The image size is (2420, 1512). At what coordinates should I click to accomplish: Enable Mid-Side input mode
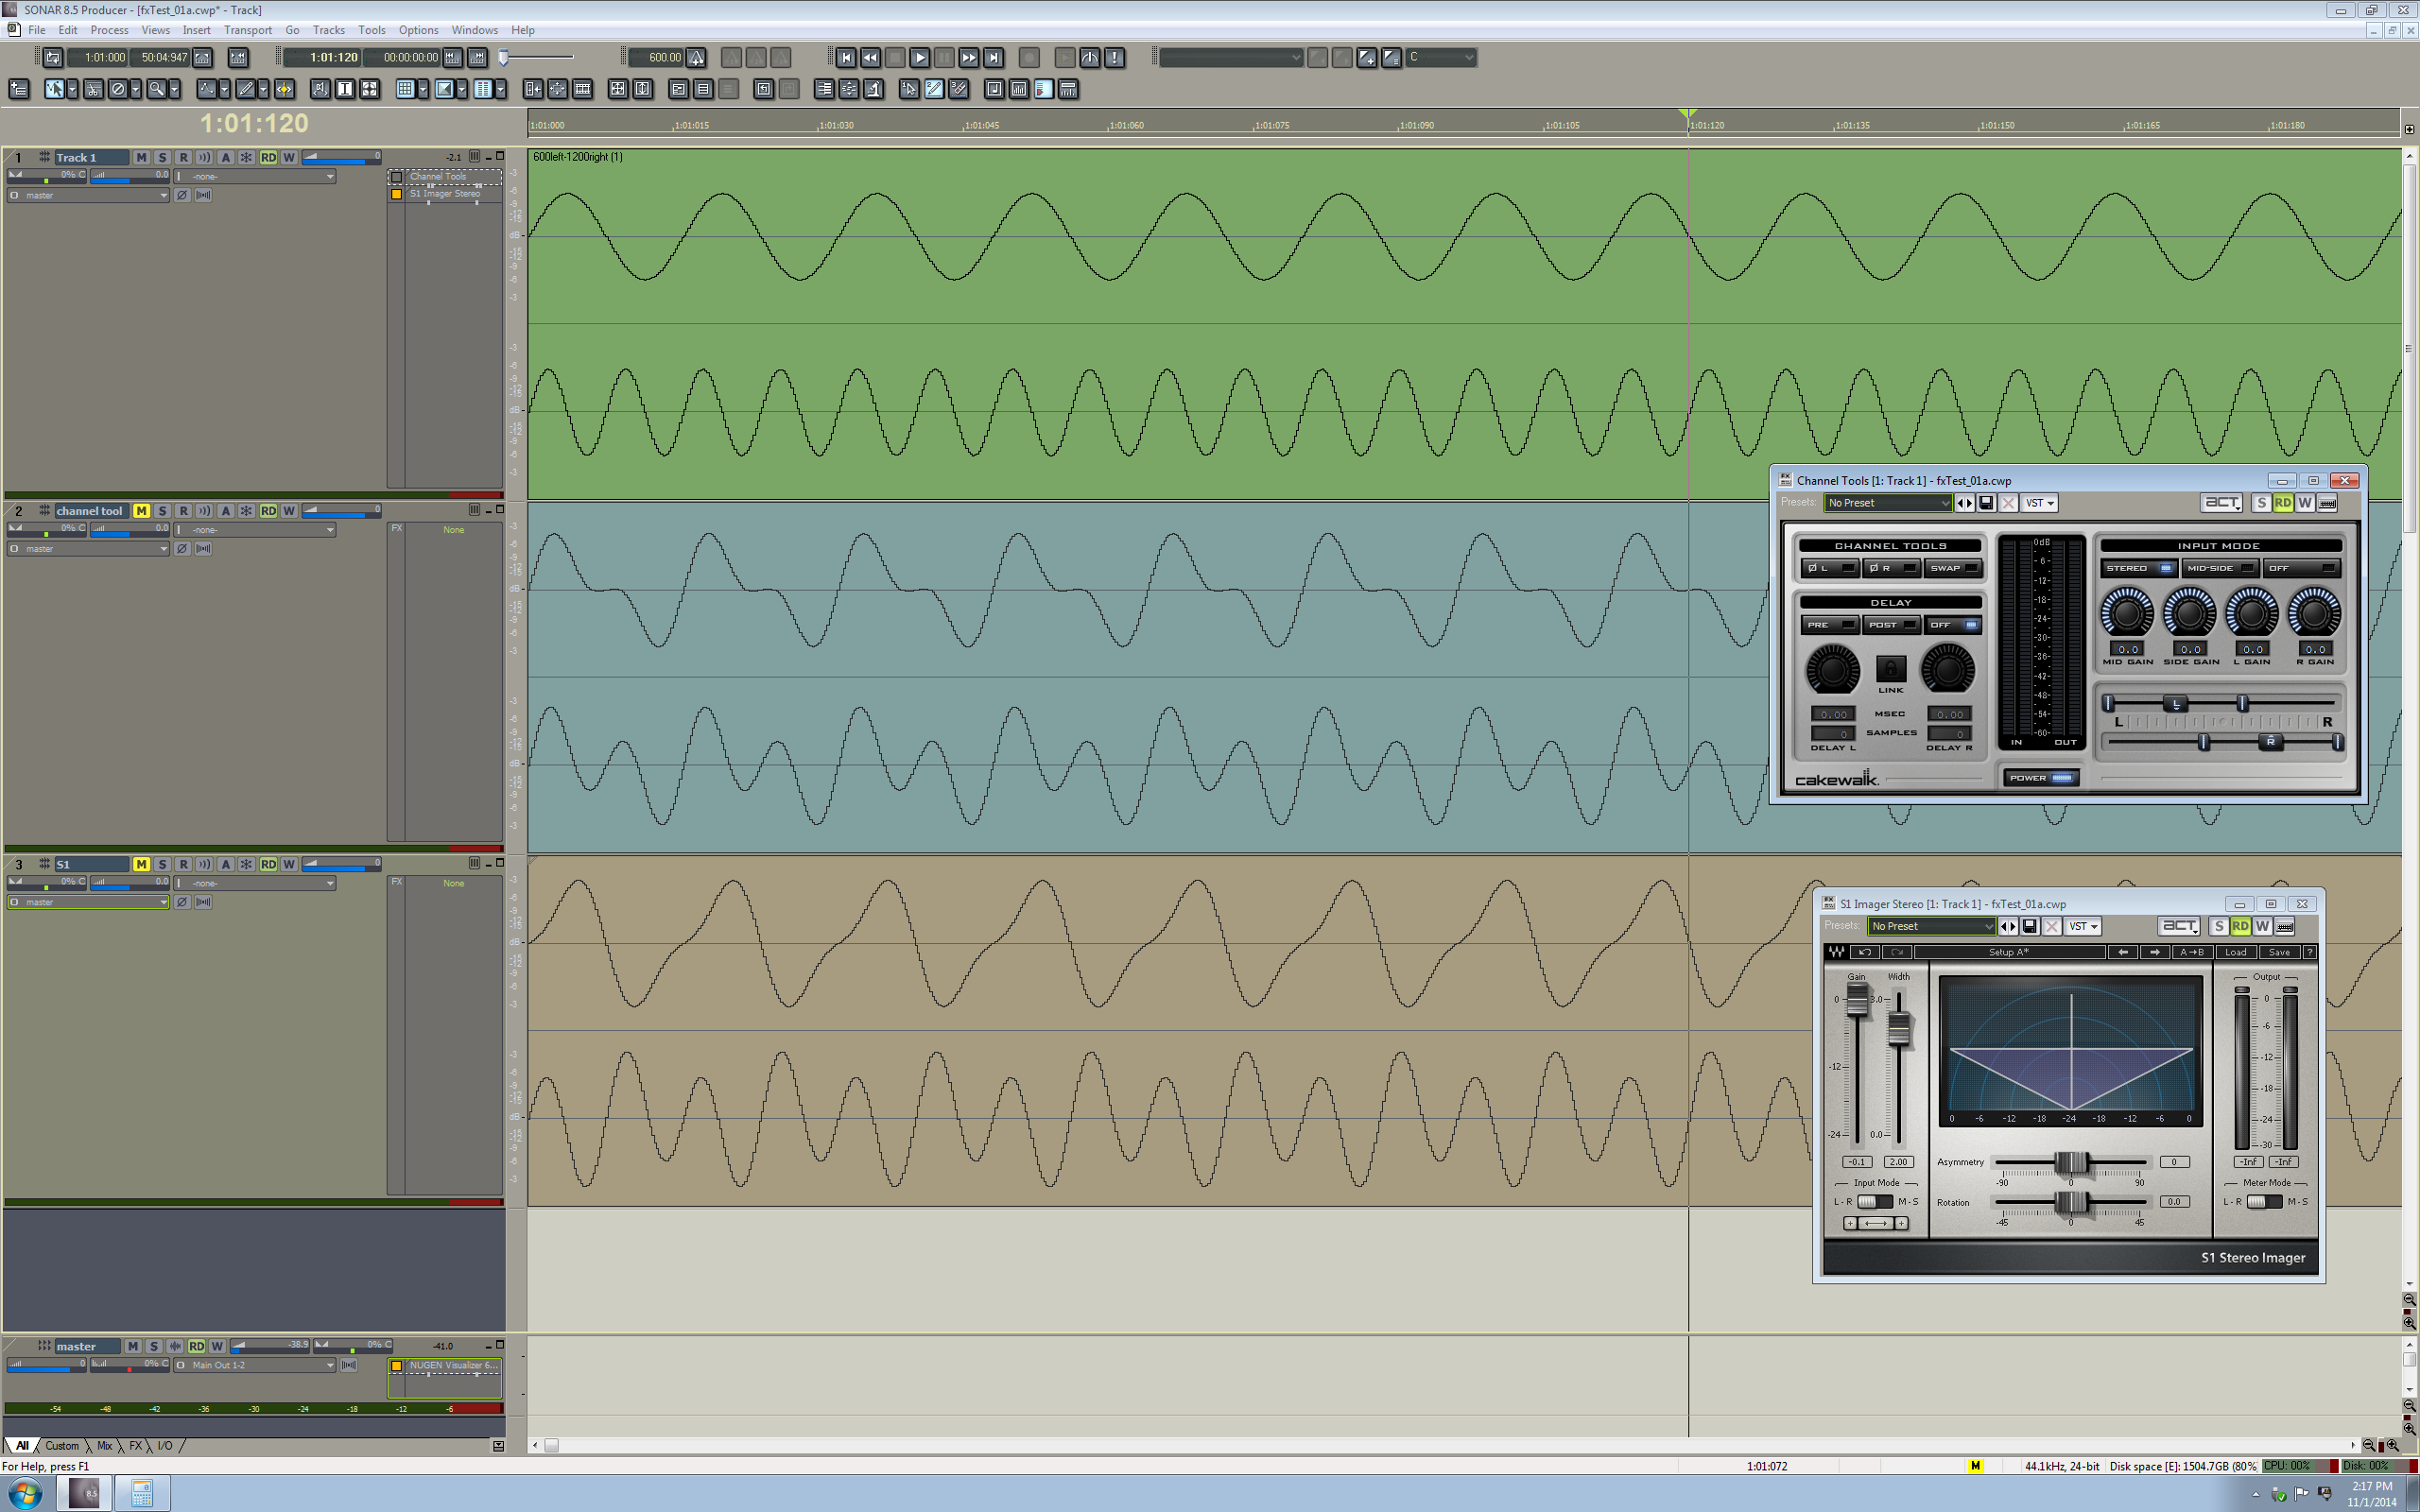click(x=2219, y=568)
